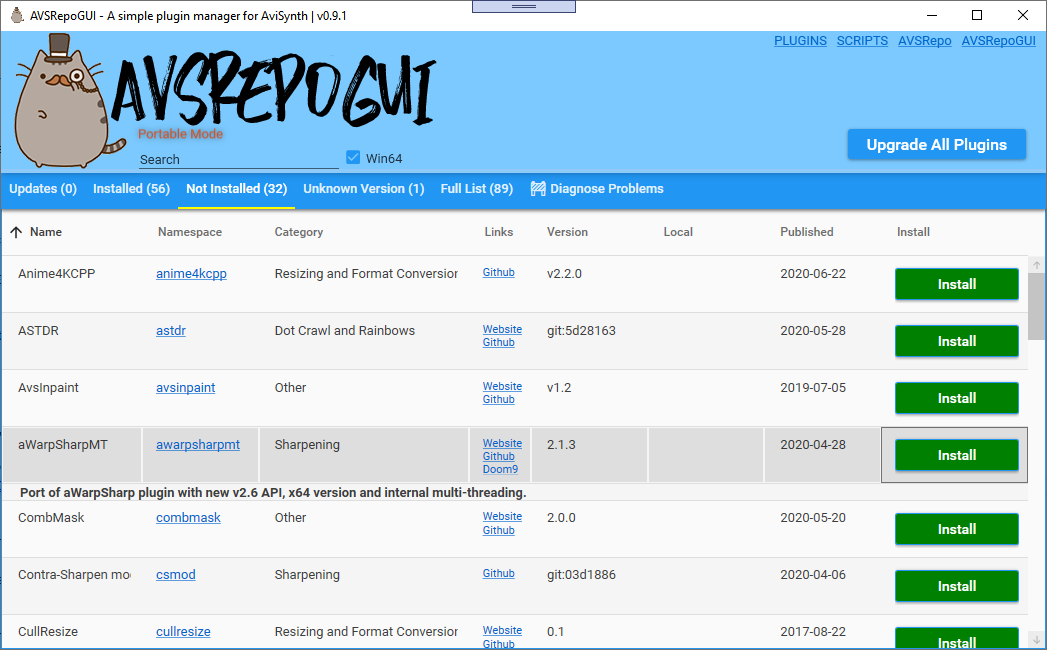Sort by the Namespace column header
Screen dimensions: 1047x650
point(190,232)
